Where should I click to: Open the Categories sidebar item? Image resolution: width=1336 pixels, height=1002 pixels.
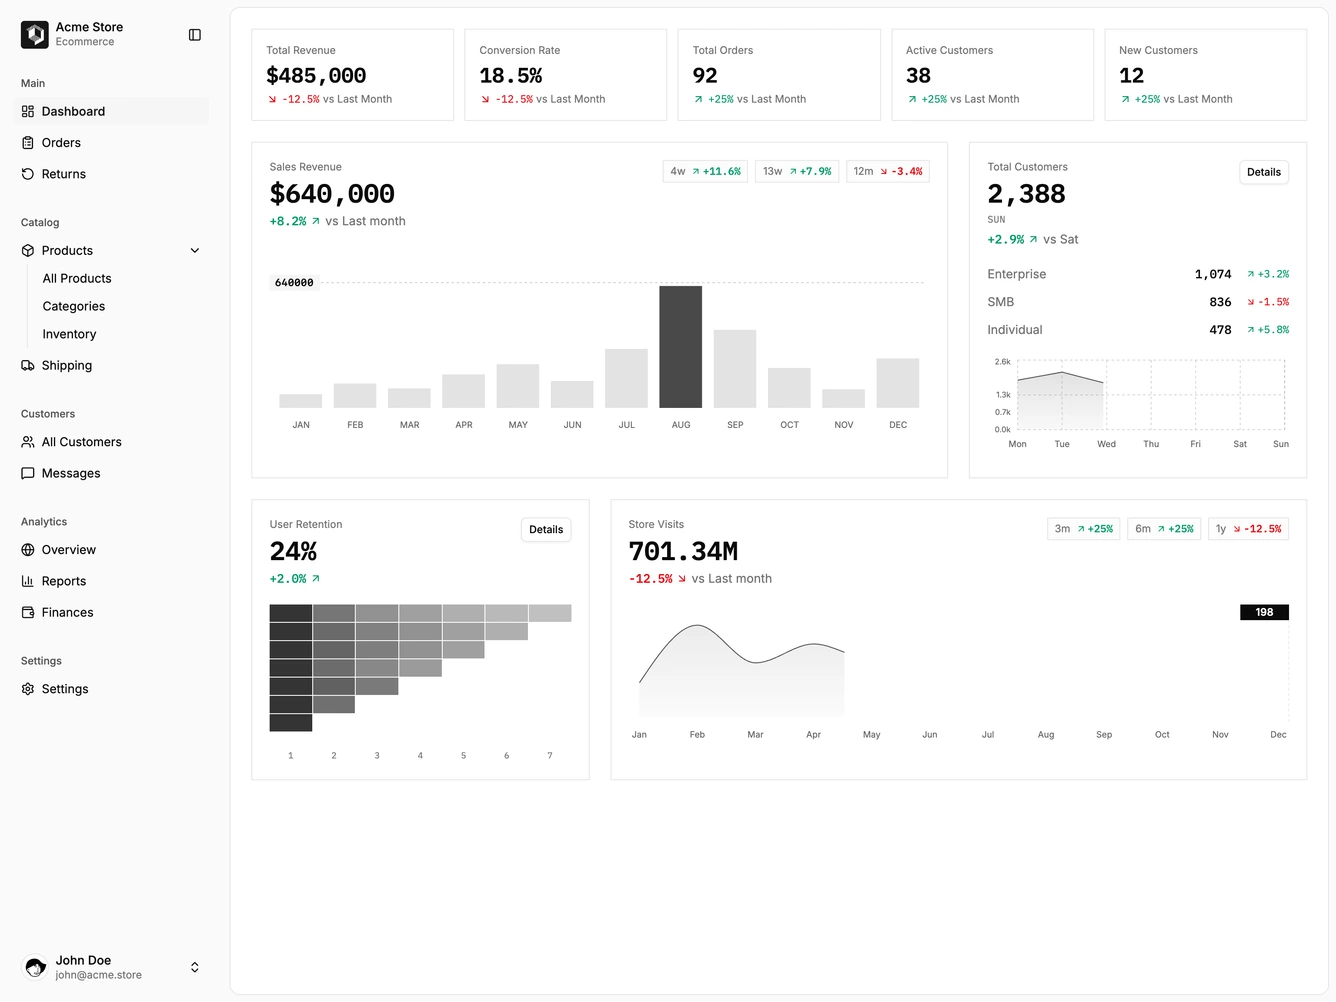(74, 307)
